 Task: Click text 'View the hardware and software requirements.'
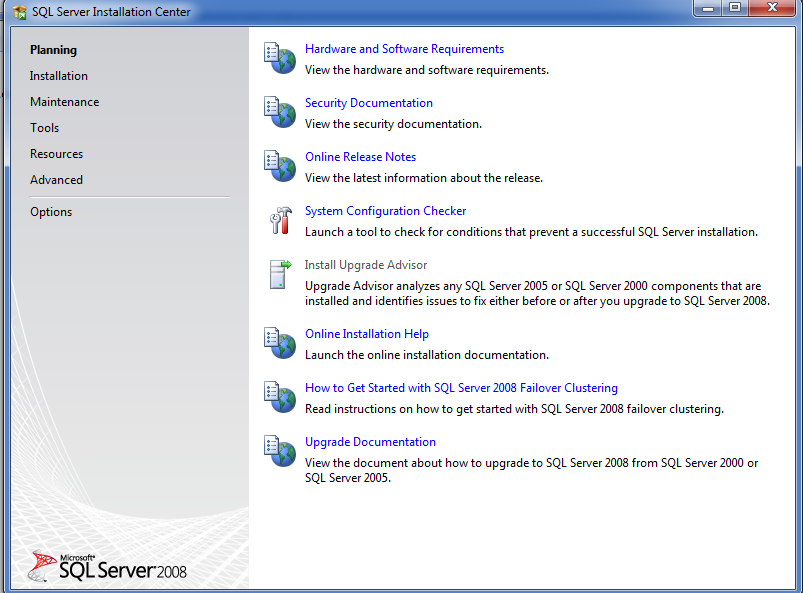[427, 70]
